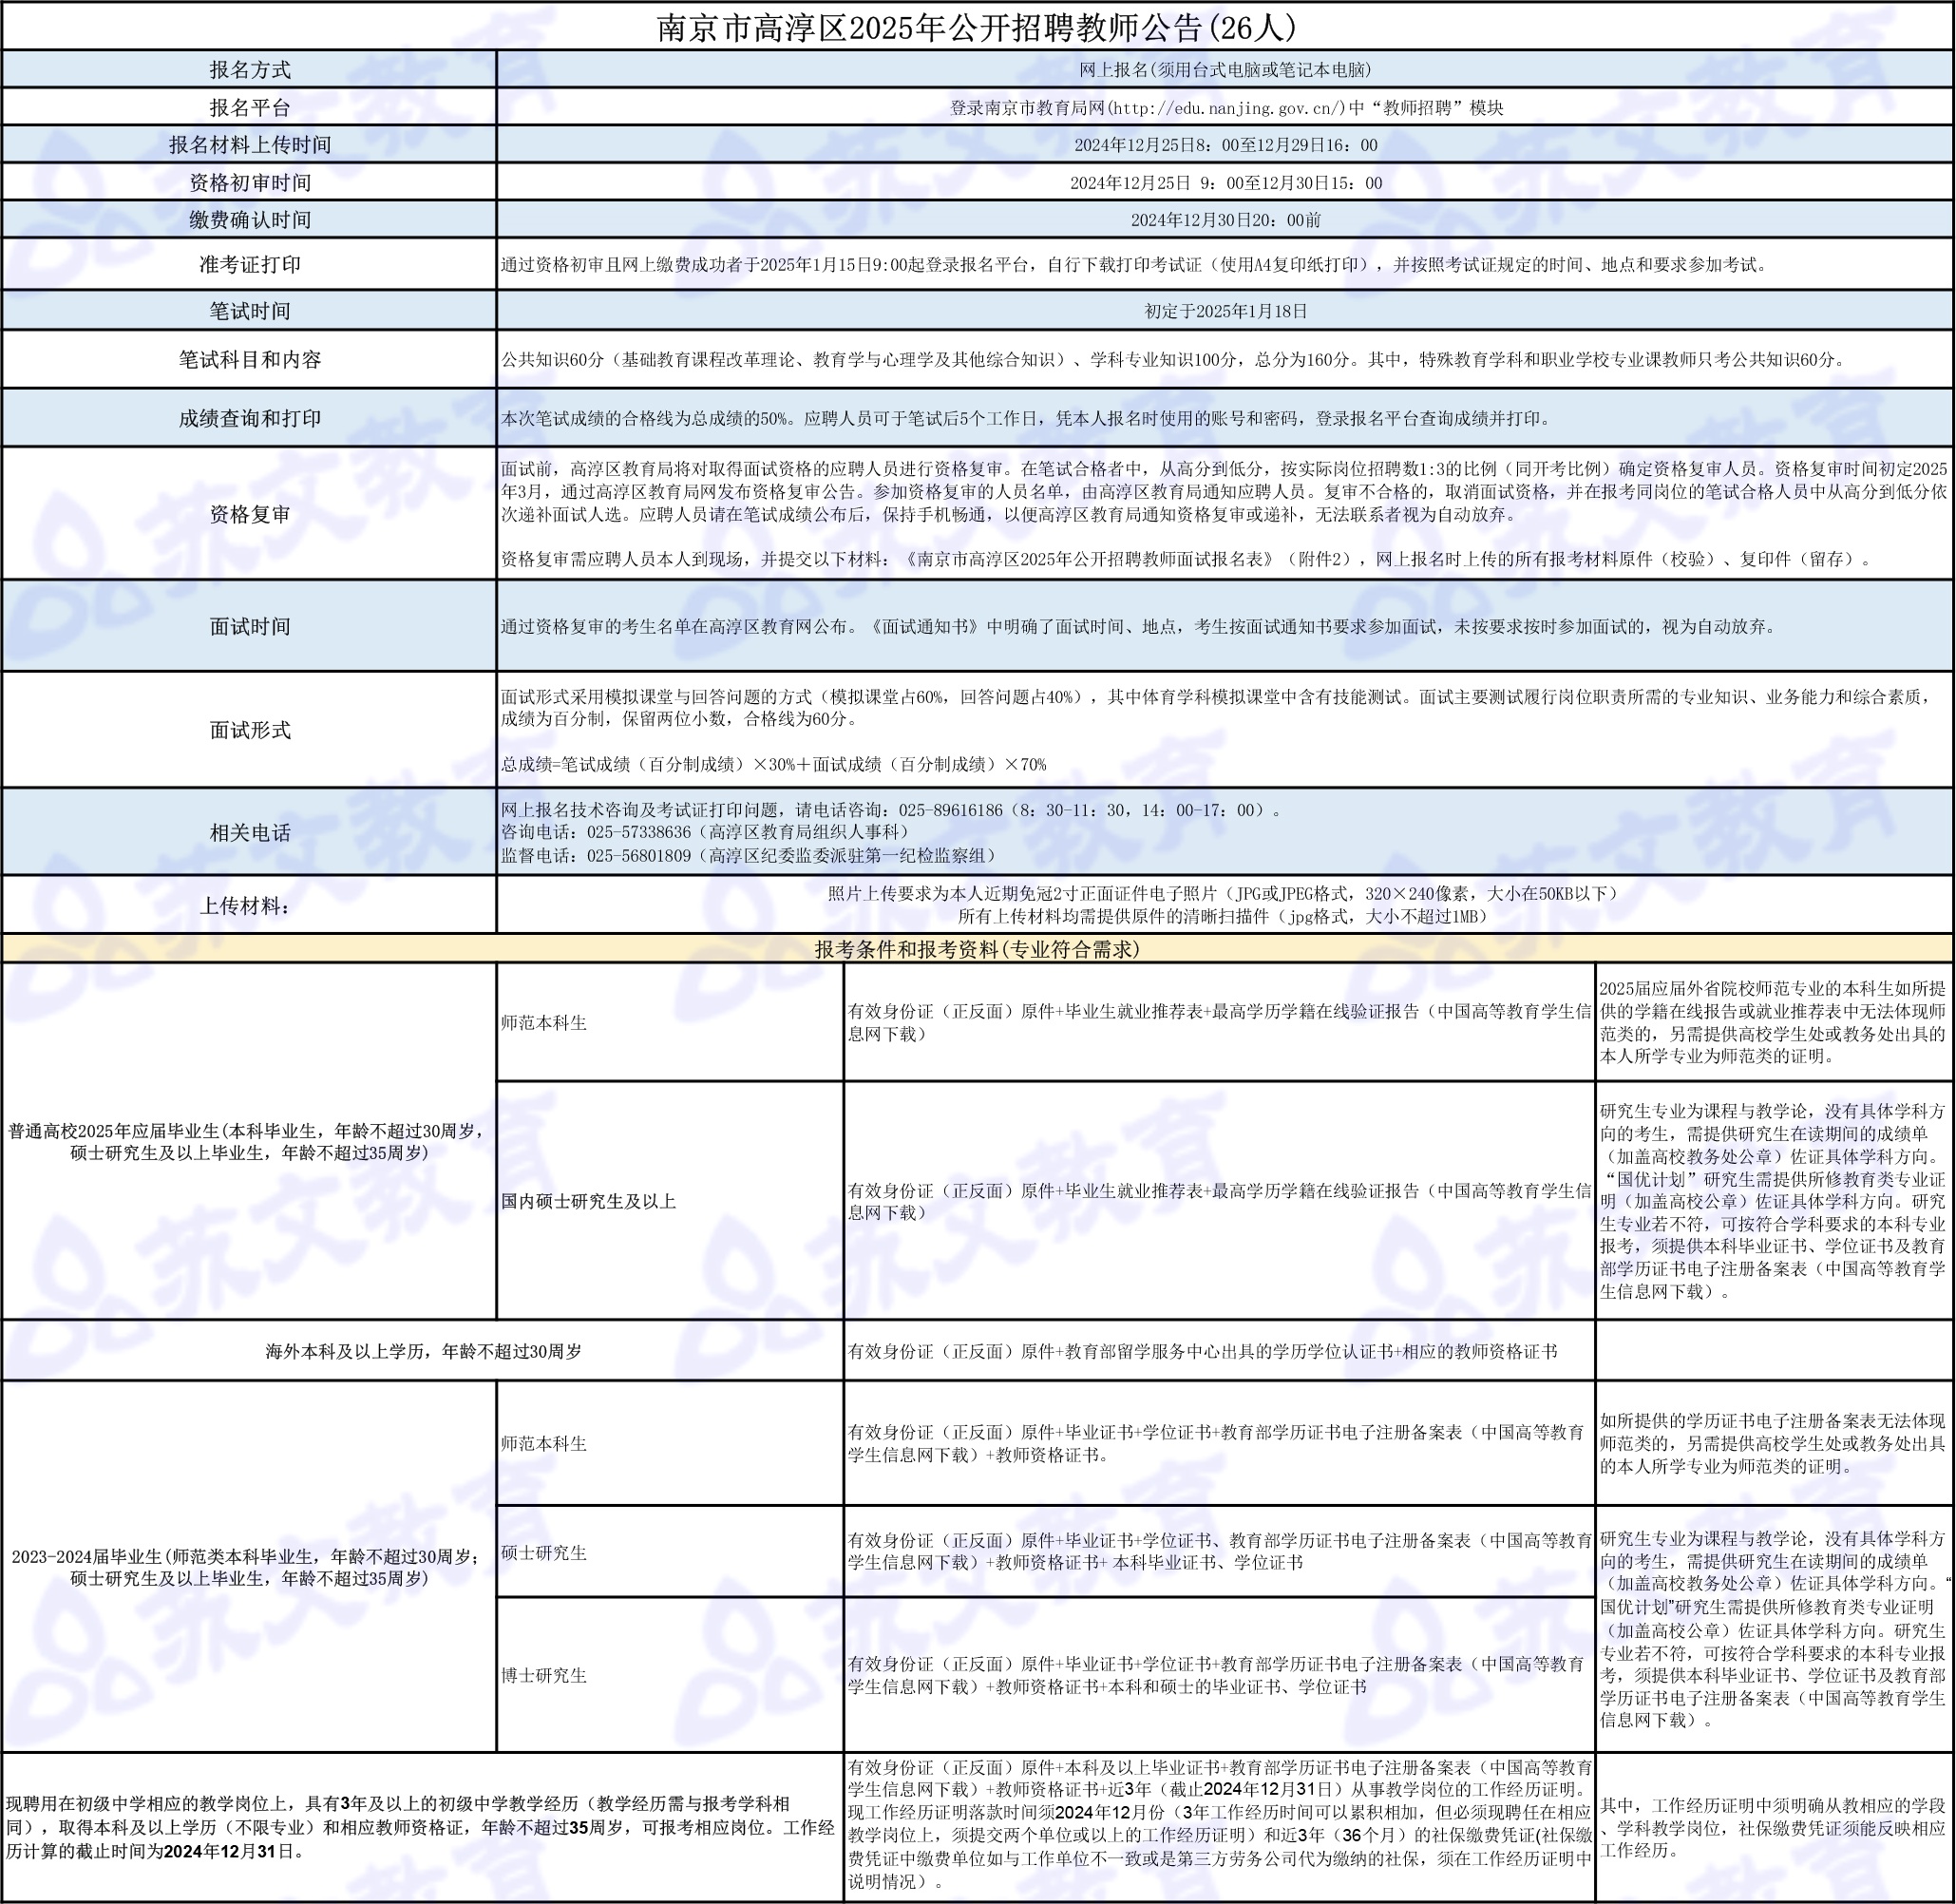
Task: Select the 资格复审 label cell
Action: 249,513
